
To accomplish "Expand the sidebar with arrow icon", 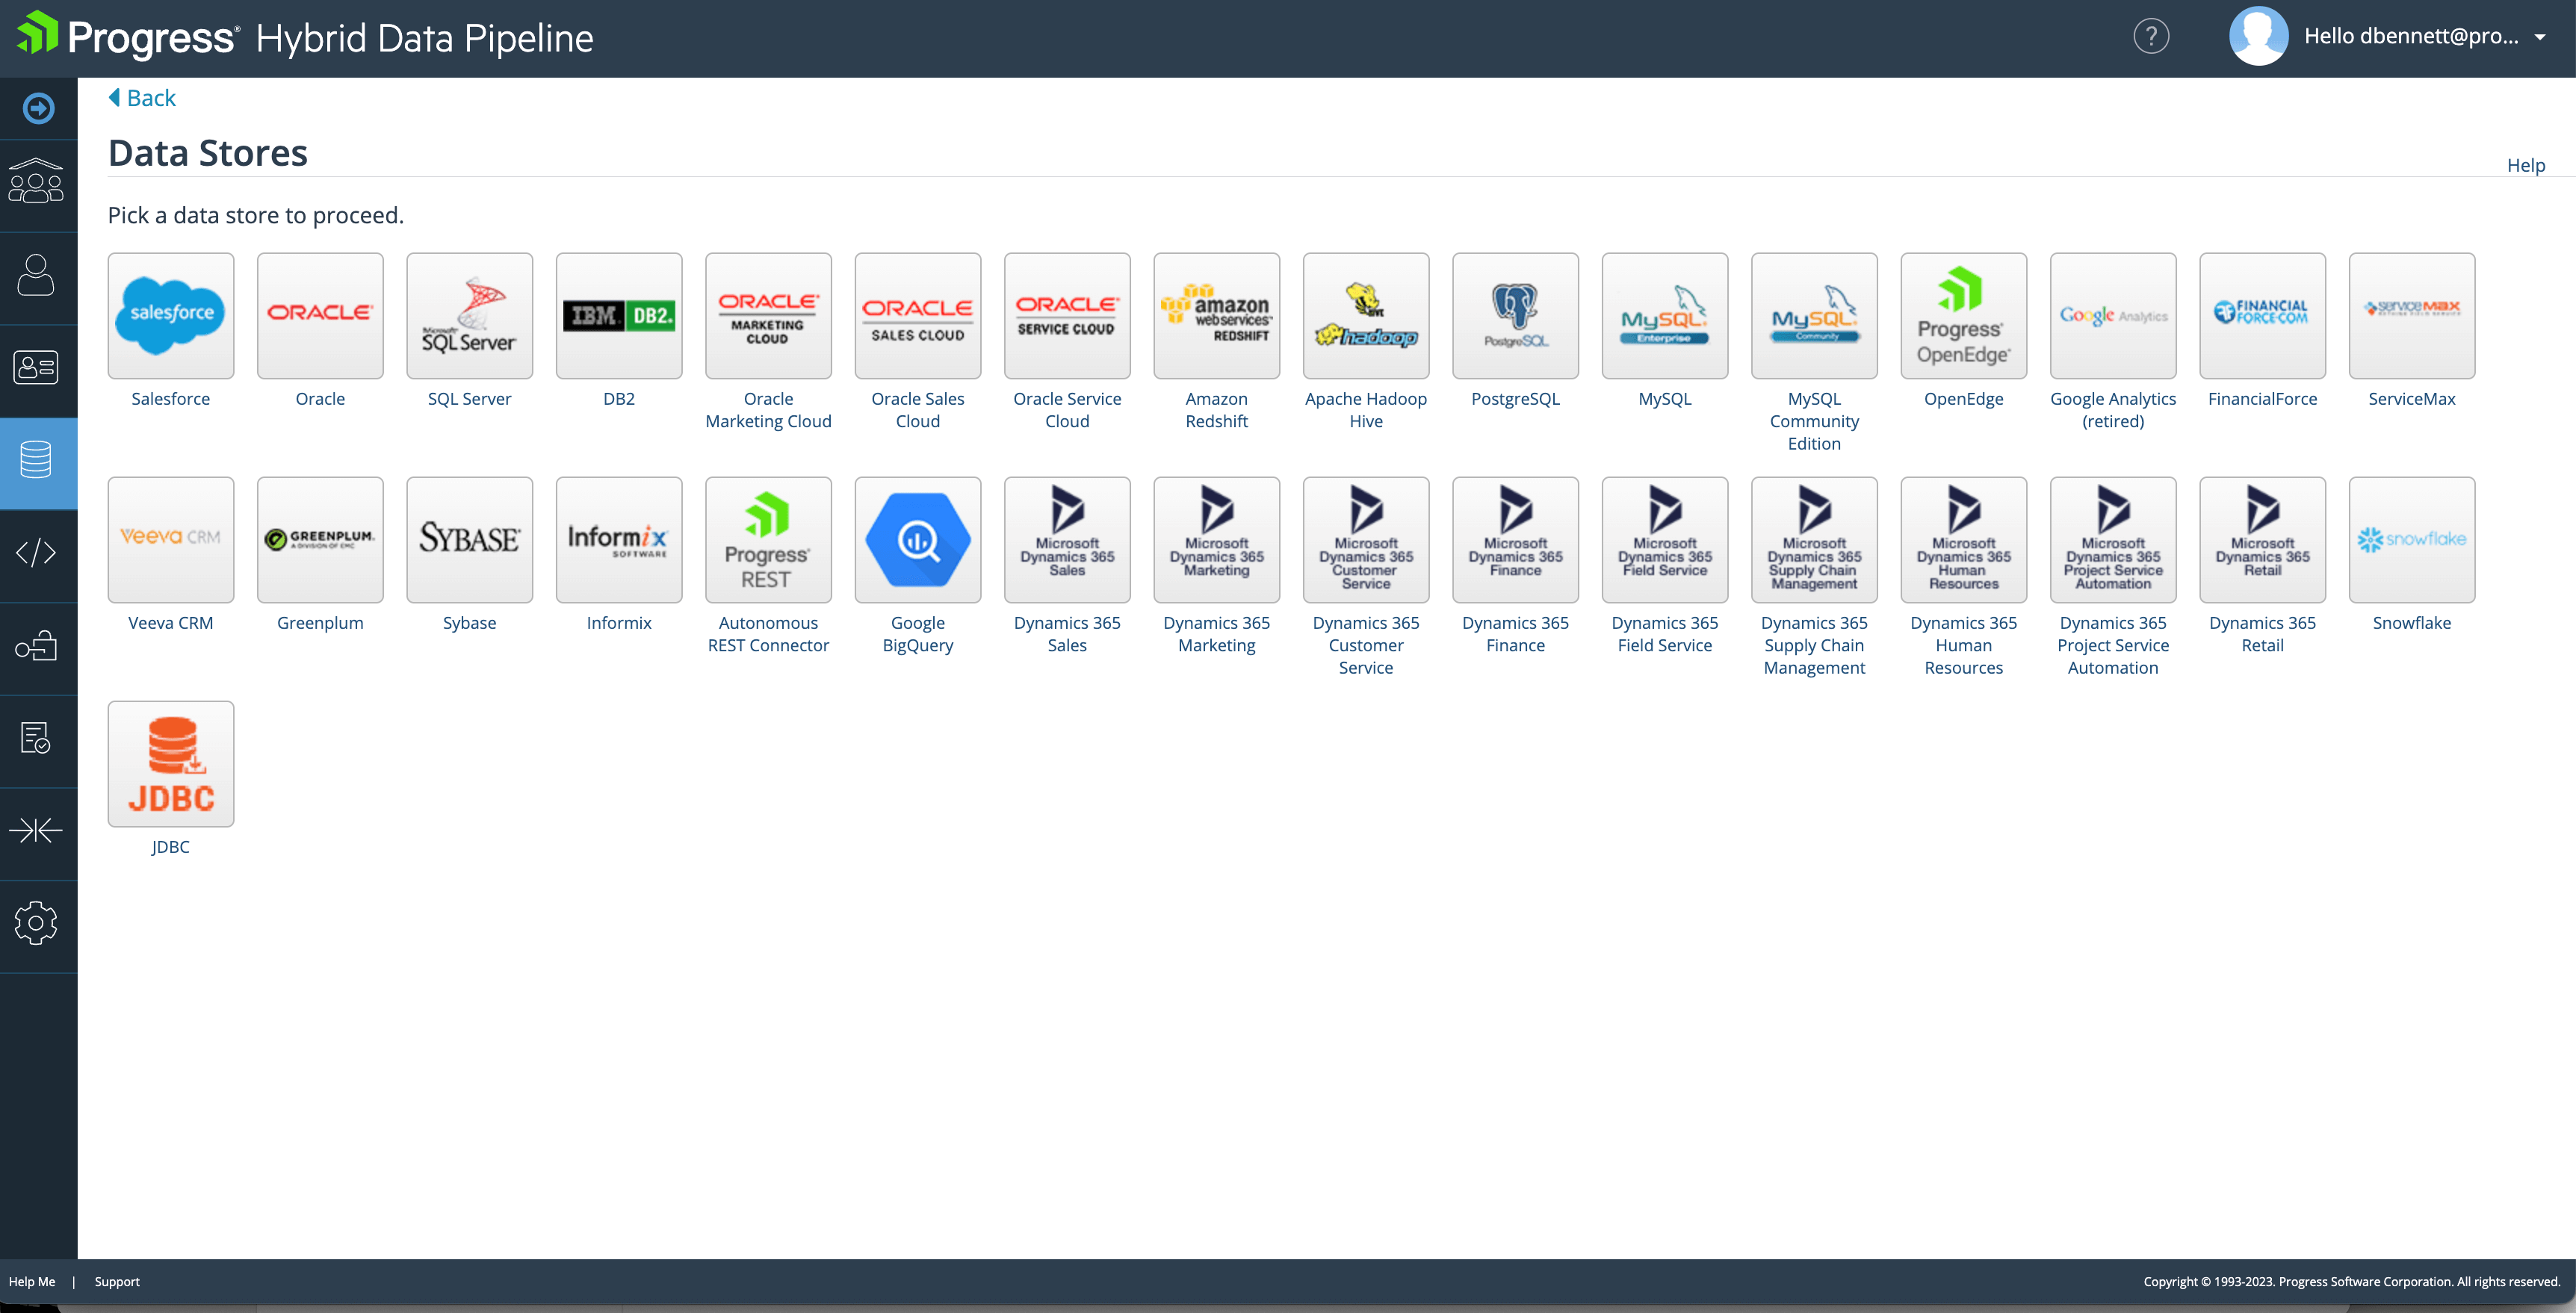I will pyautogui.click(x=38, y=108).
